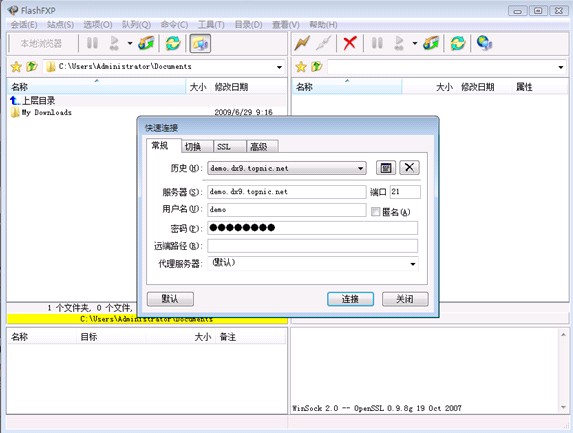Expand the local path dropdown

coord(279,67)
